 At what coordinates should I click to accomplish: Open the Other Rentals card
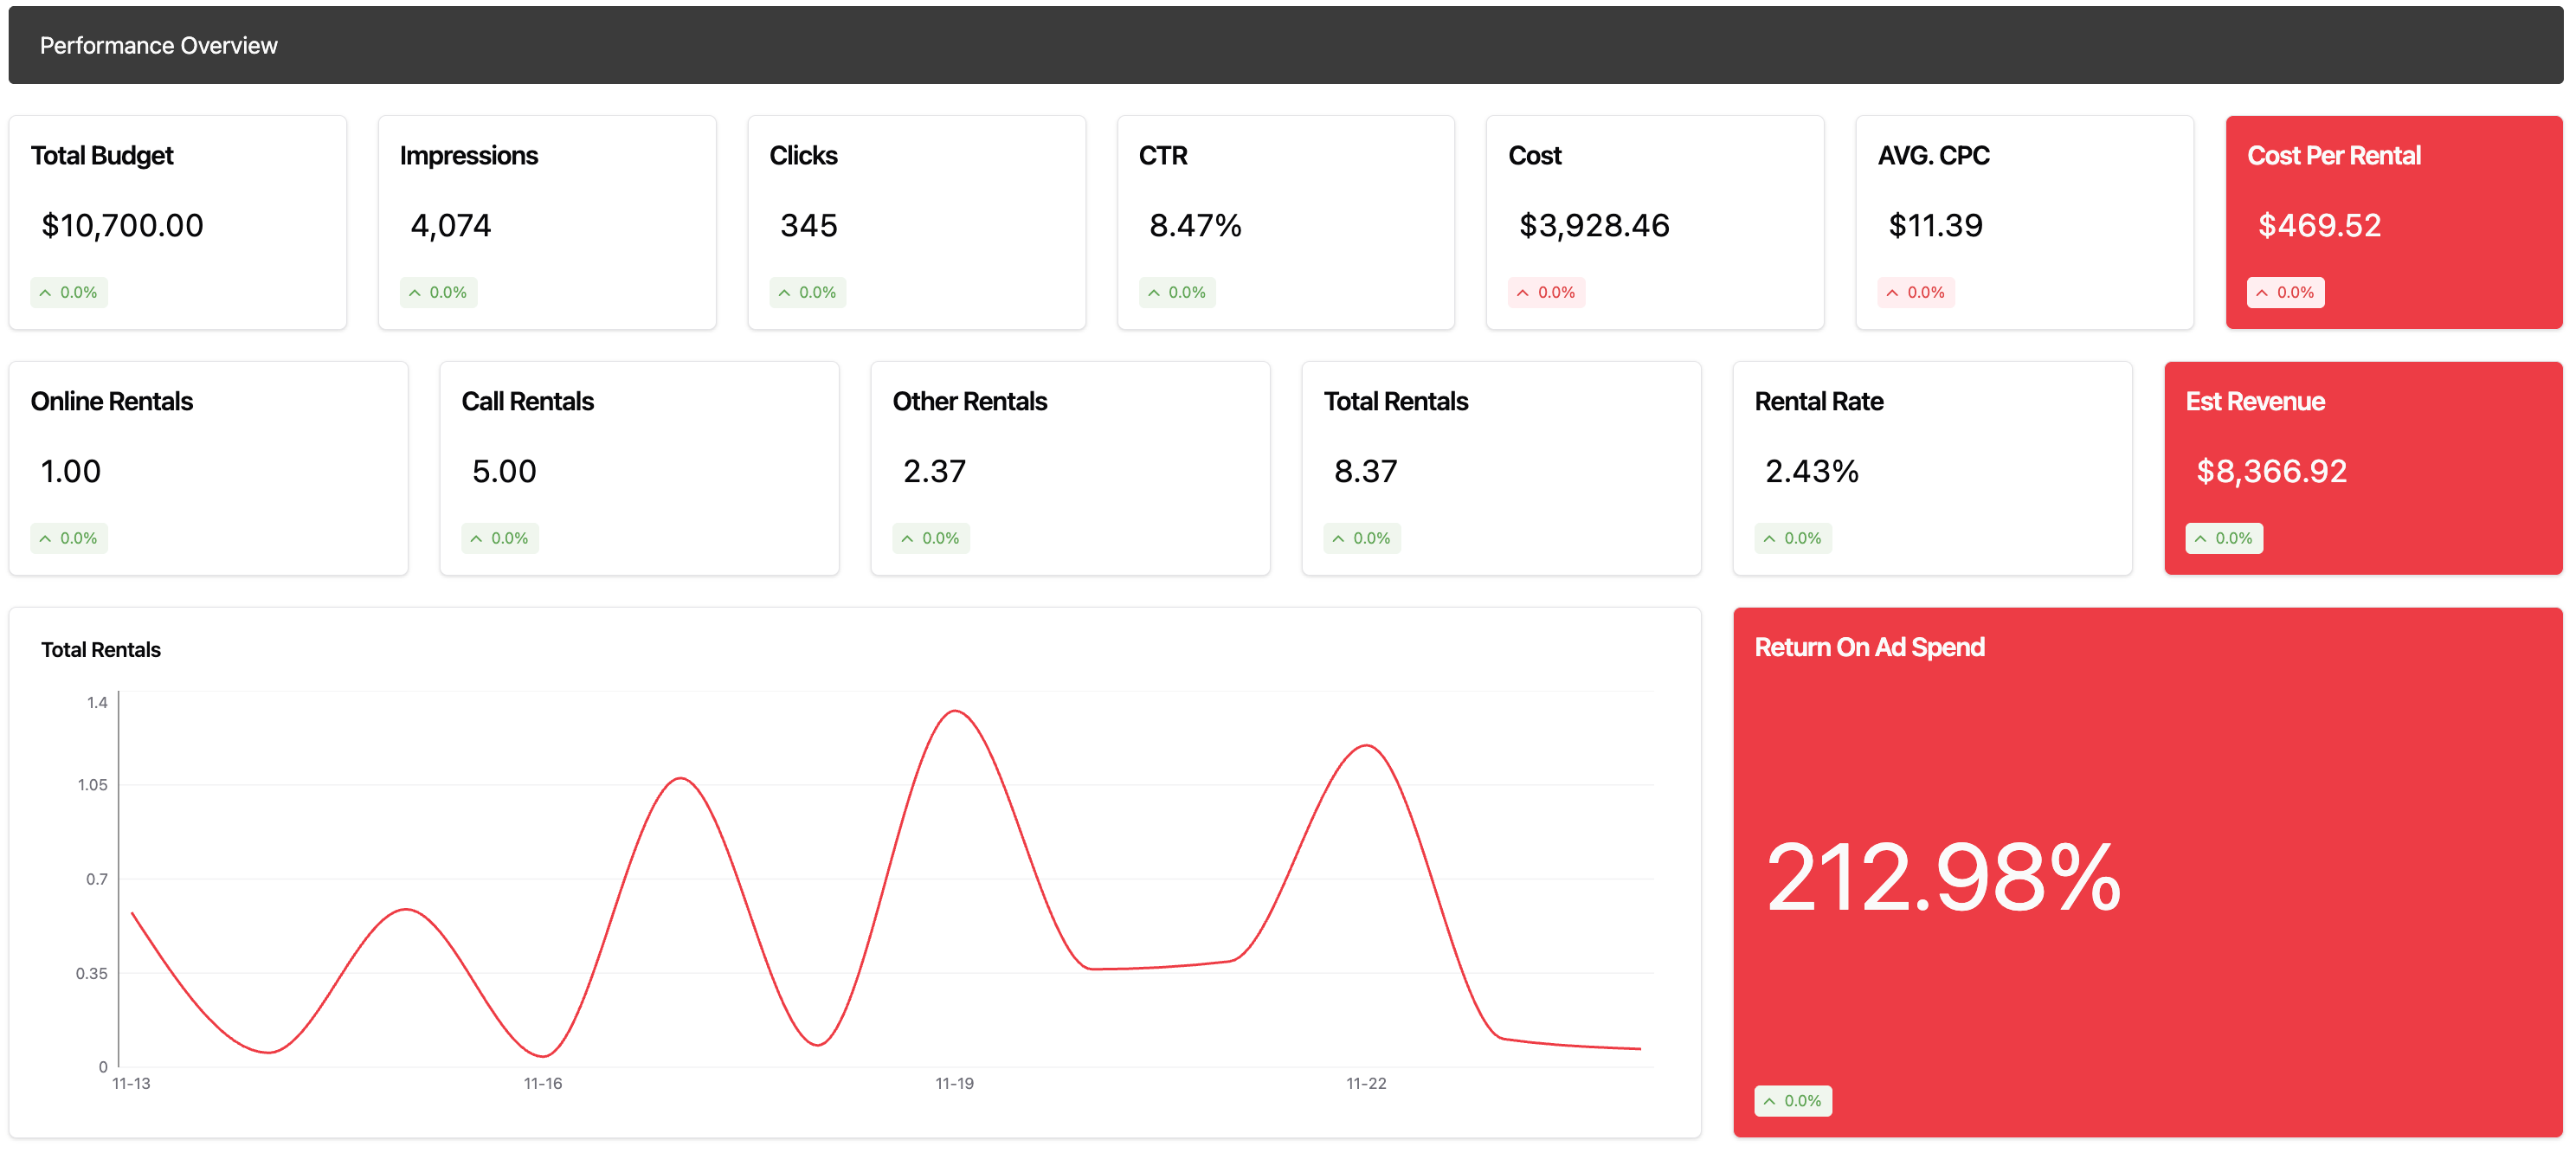click(1069, 467)
